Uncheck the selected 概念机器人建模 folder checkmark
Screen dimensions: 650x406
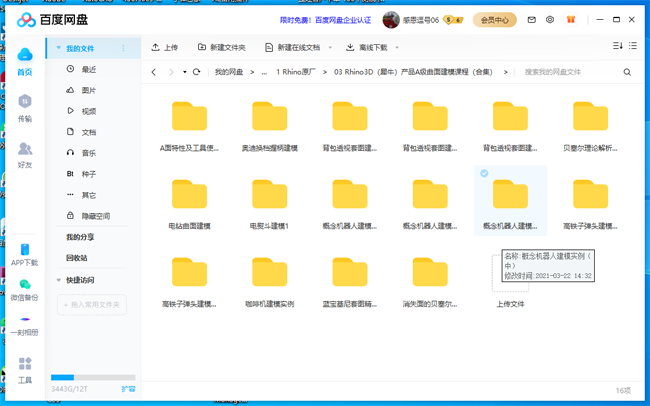coord(484,173)
